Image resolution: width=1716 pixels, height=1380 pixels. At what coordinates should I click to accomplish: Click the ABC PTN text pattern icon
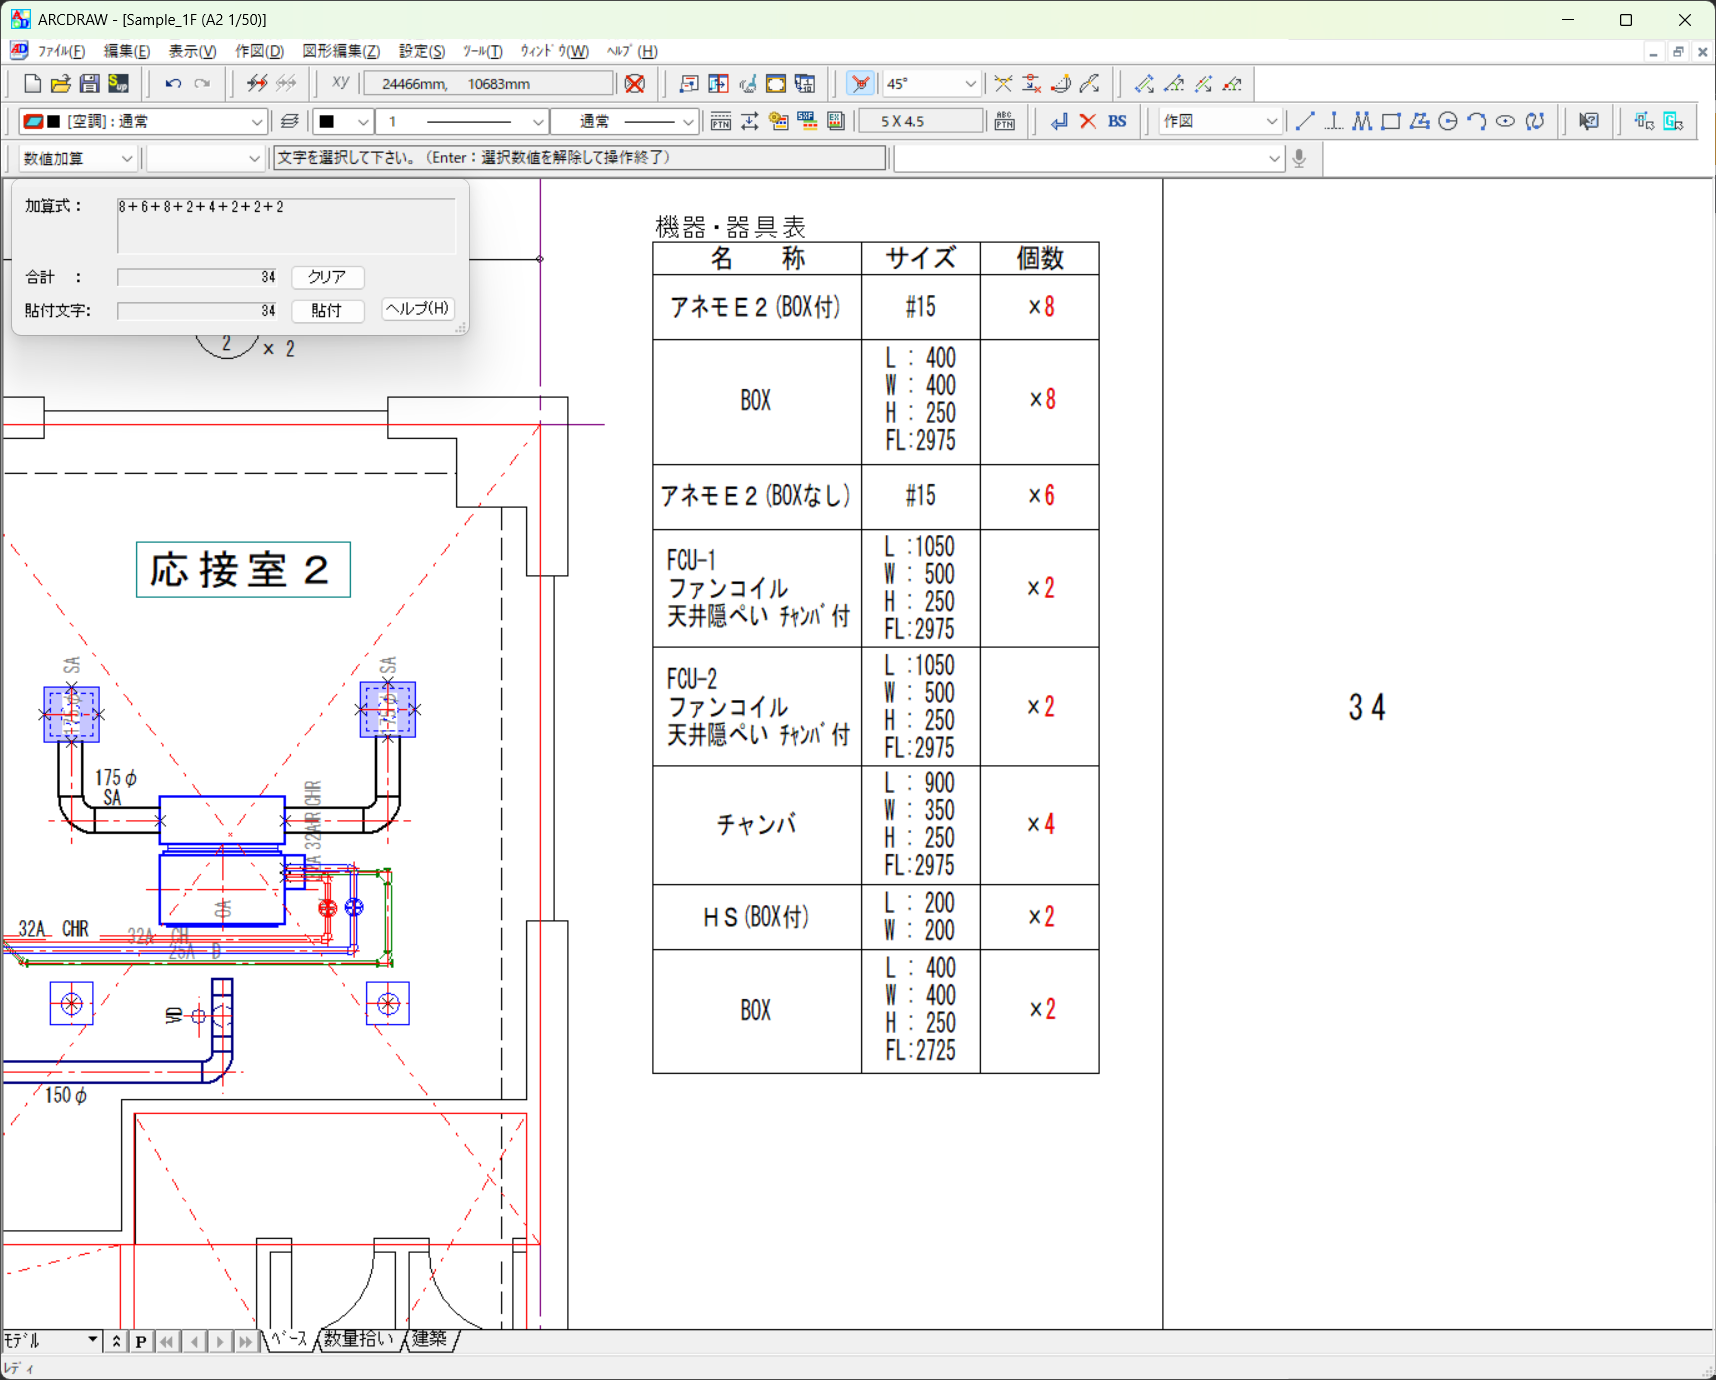(x=1005, y=121)
